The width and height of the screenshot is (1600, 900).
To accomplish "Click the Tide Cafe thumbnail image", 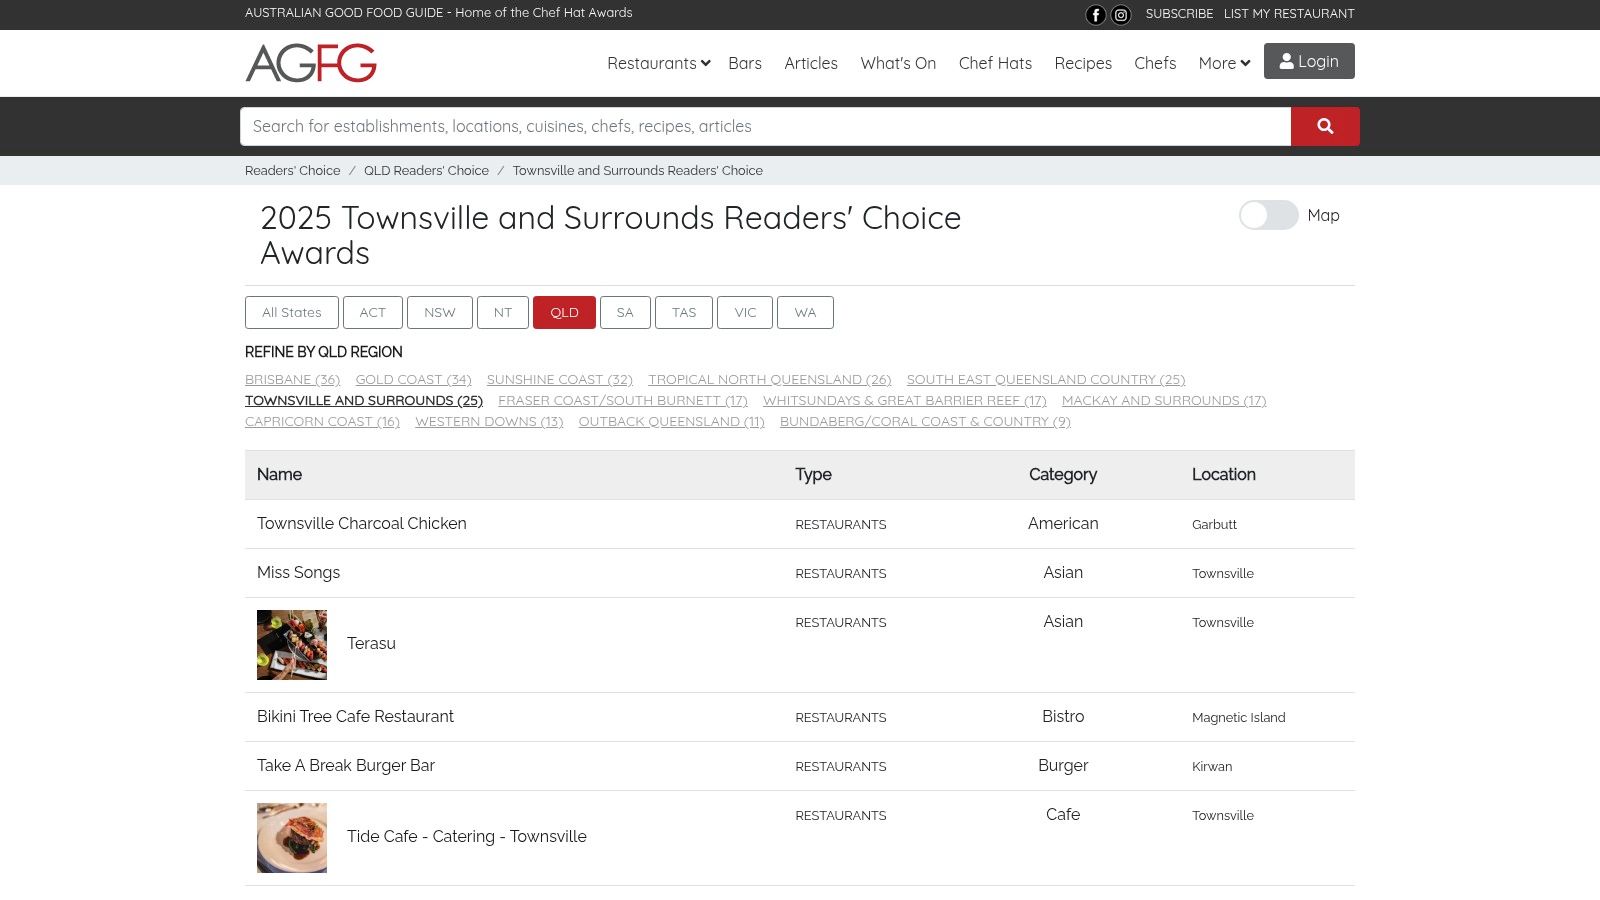I will 292,838.
